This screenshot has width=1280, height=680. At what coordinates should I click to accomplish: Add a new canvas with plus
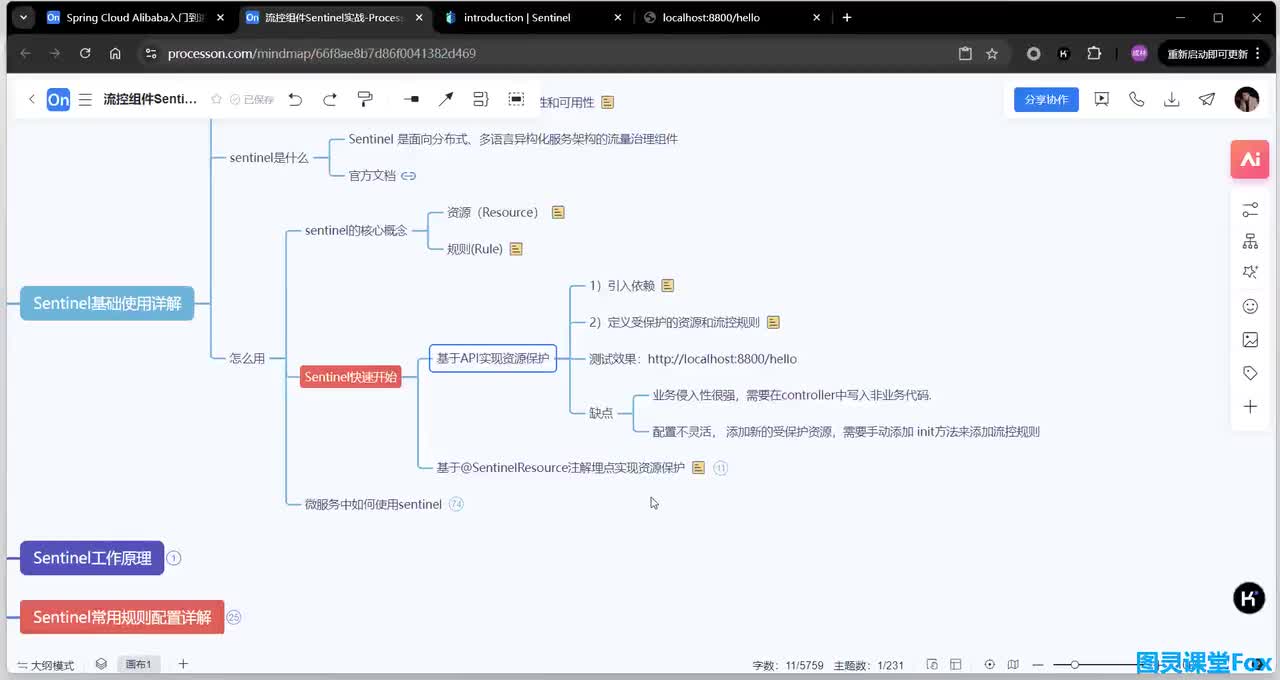click(183, 664)
